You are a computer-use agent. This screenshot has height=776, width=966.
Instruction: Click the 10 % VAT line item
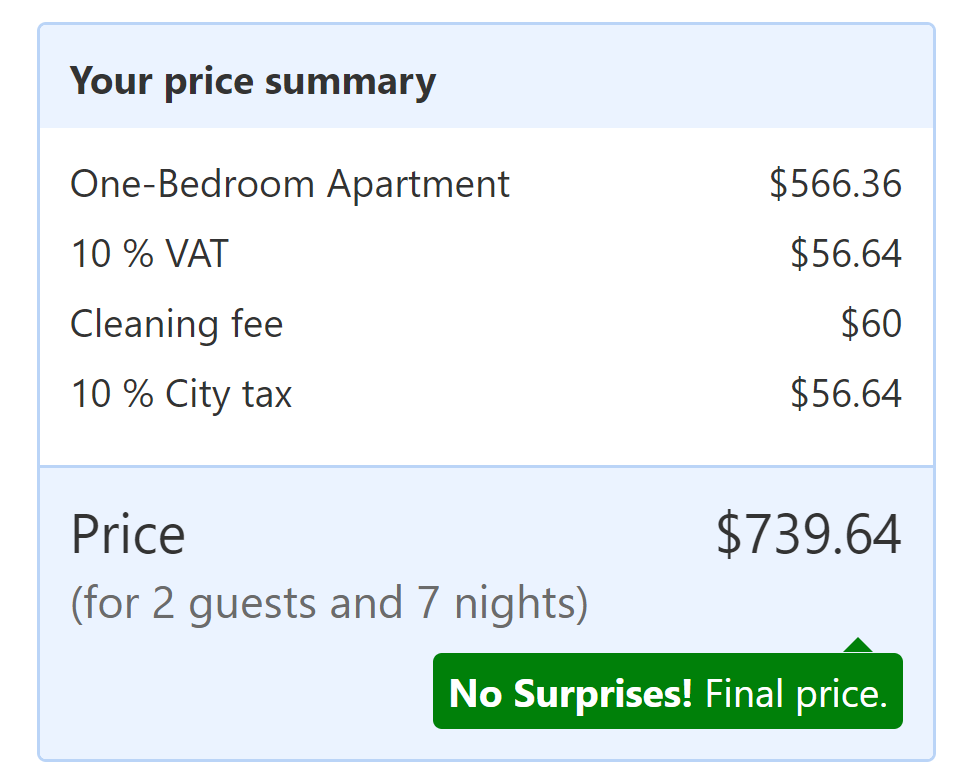149,254
